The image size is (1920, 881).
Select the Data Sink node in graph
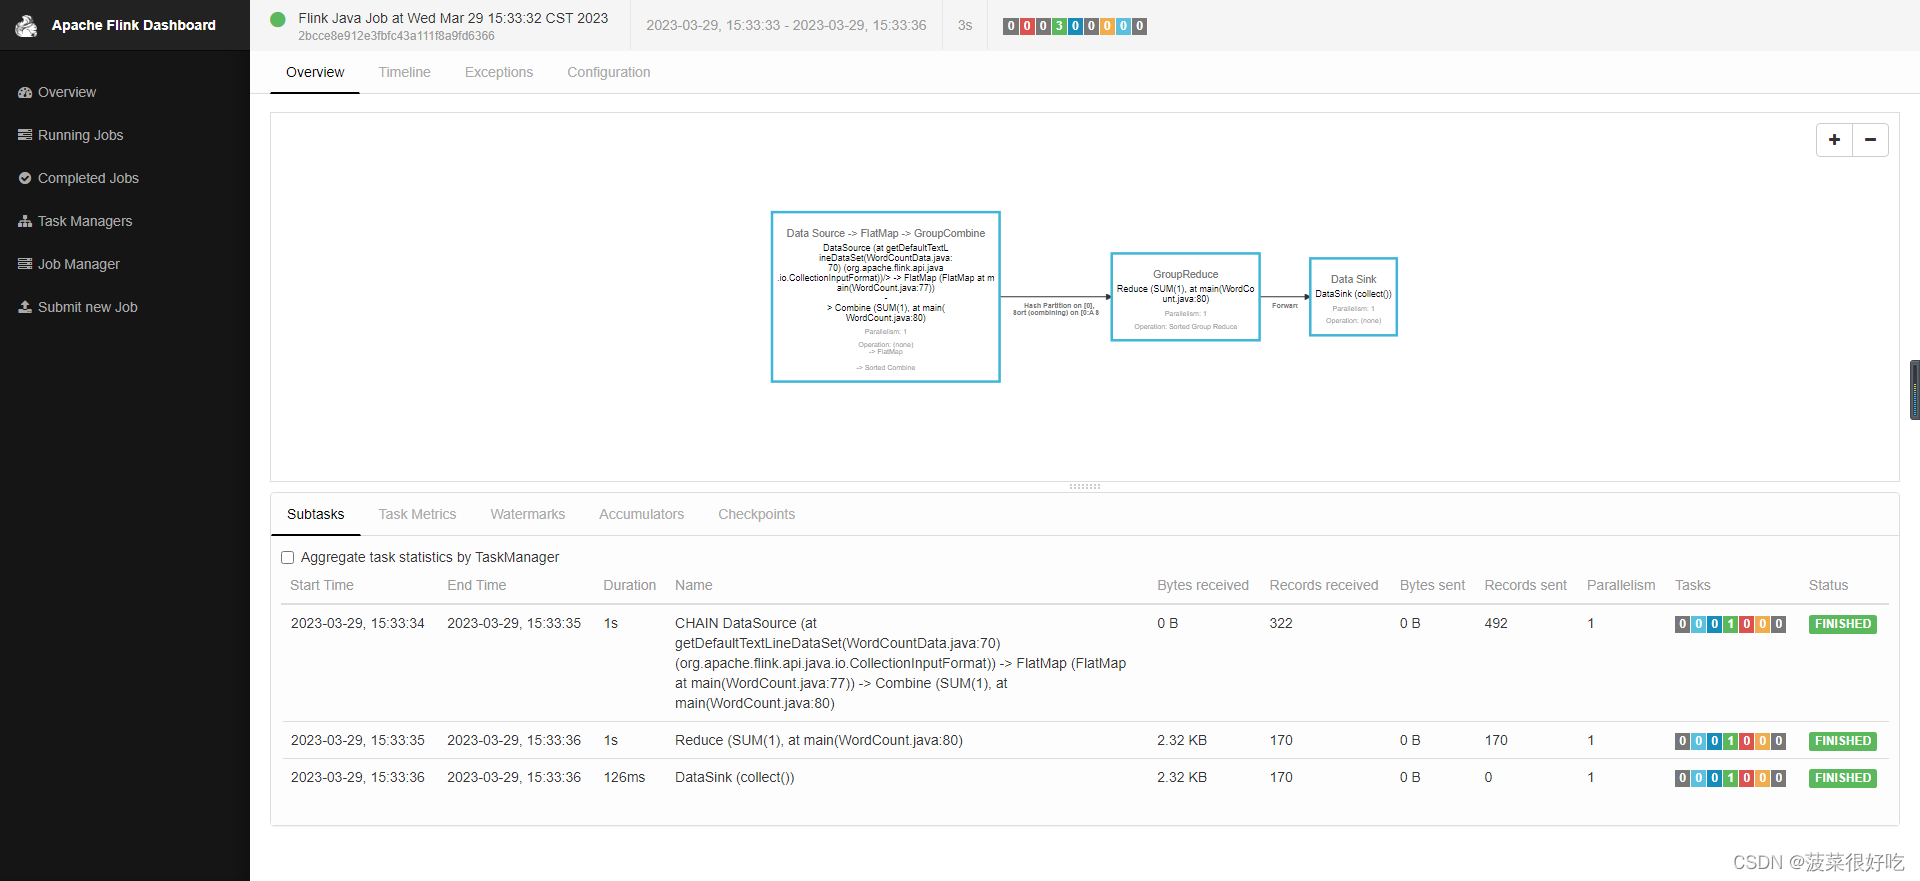tap(1354, 297)
